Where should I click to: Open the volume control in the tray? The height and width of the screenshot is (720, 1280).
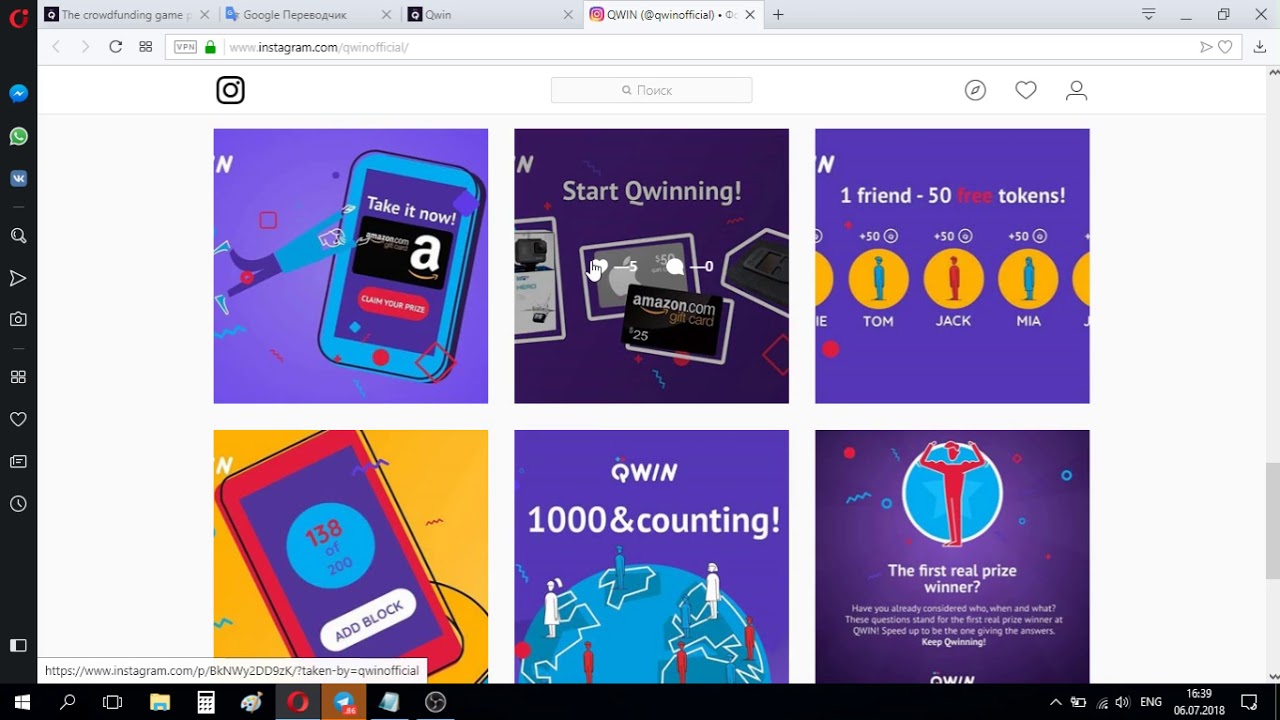[1122, 702]
